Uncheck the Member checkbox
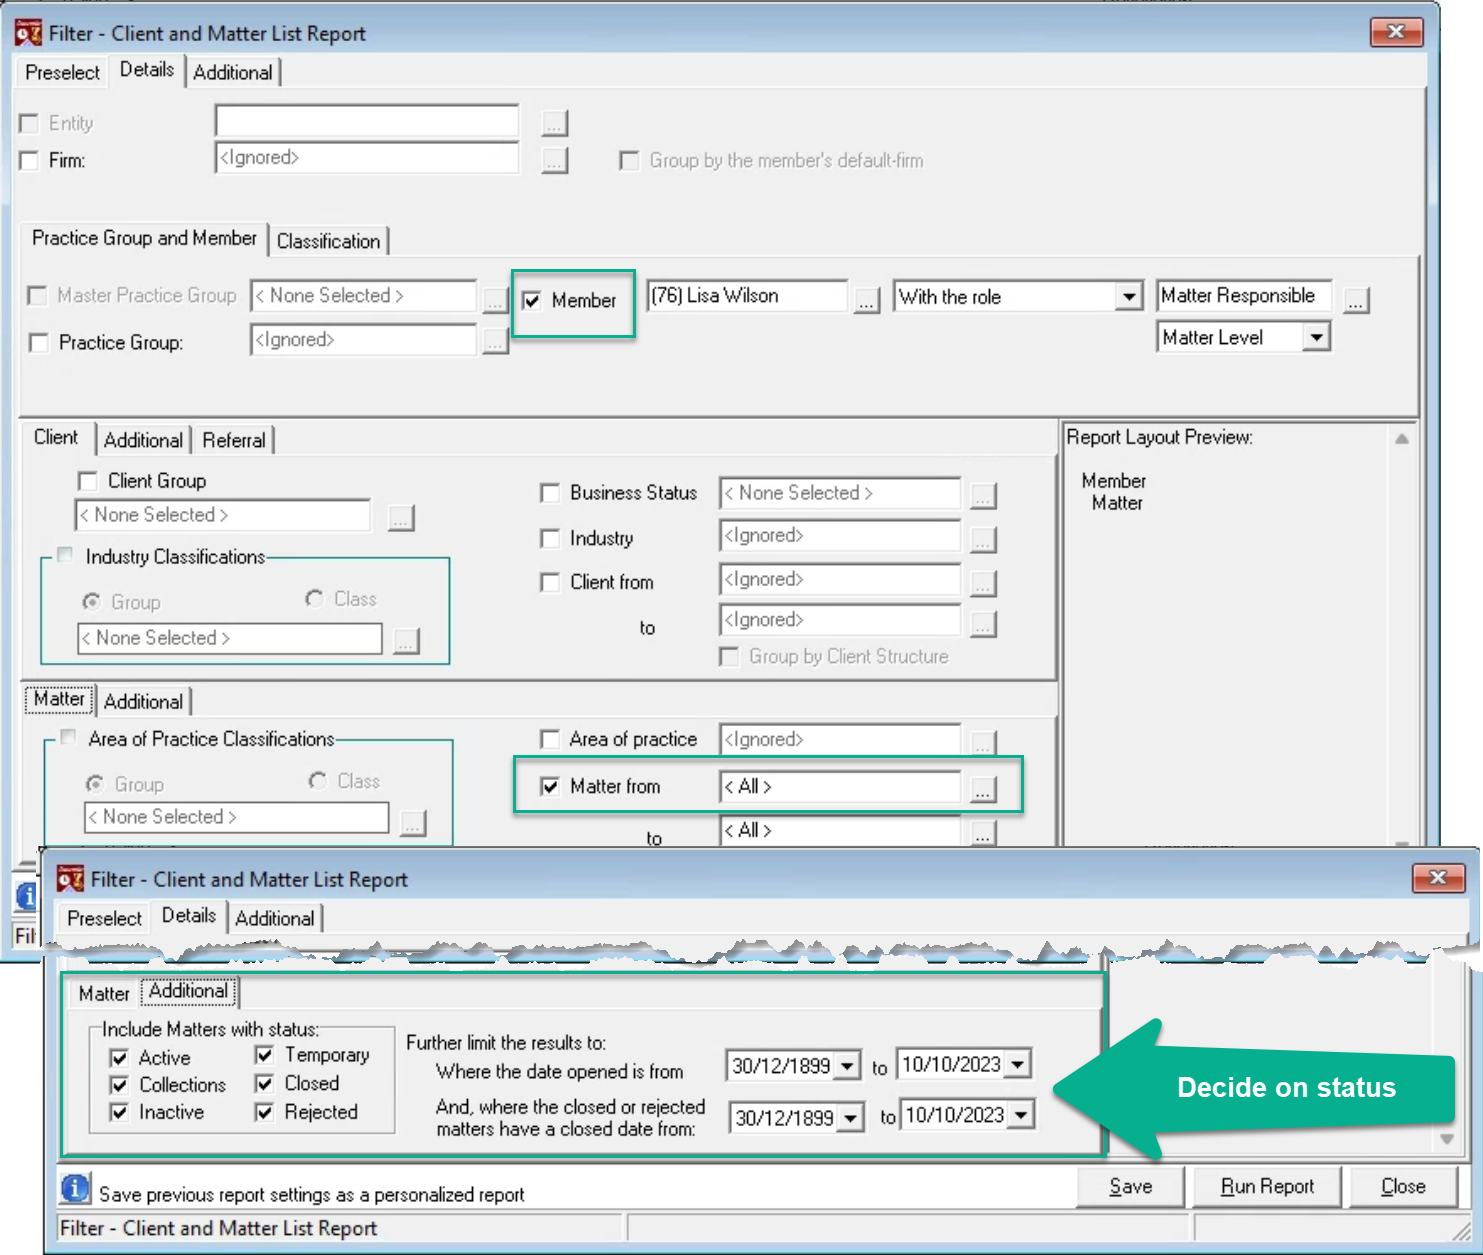The width and height of the screenshot is (1483, 1255). click(532, 300)
